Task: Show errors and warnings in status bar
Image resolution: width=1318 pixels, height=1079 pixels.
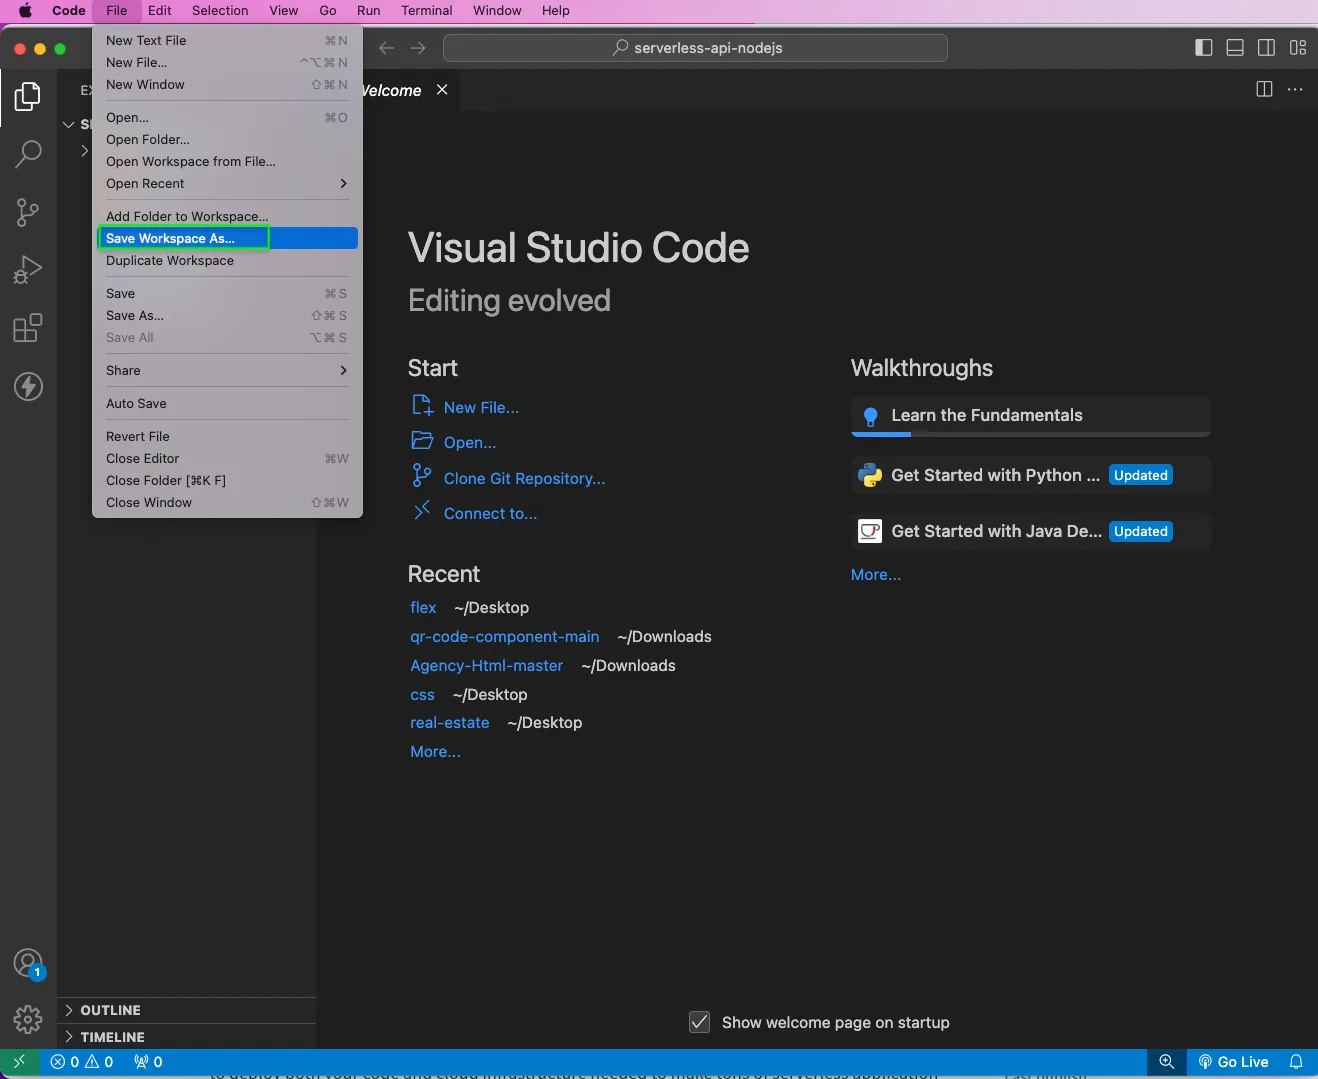Action: coord(82,1062)
